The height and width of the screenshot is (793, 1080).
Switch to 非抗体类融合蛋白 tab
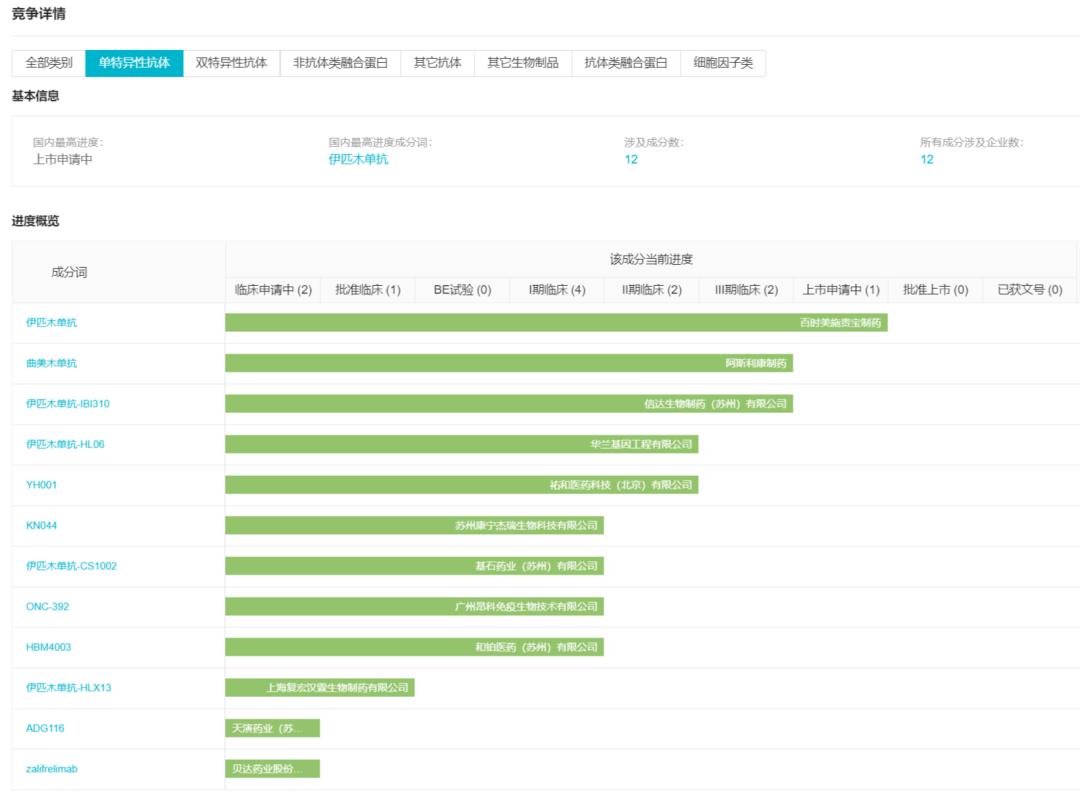pos(340,63)
